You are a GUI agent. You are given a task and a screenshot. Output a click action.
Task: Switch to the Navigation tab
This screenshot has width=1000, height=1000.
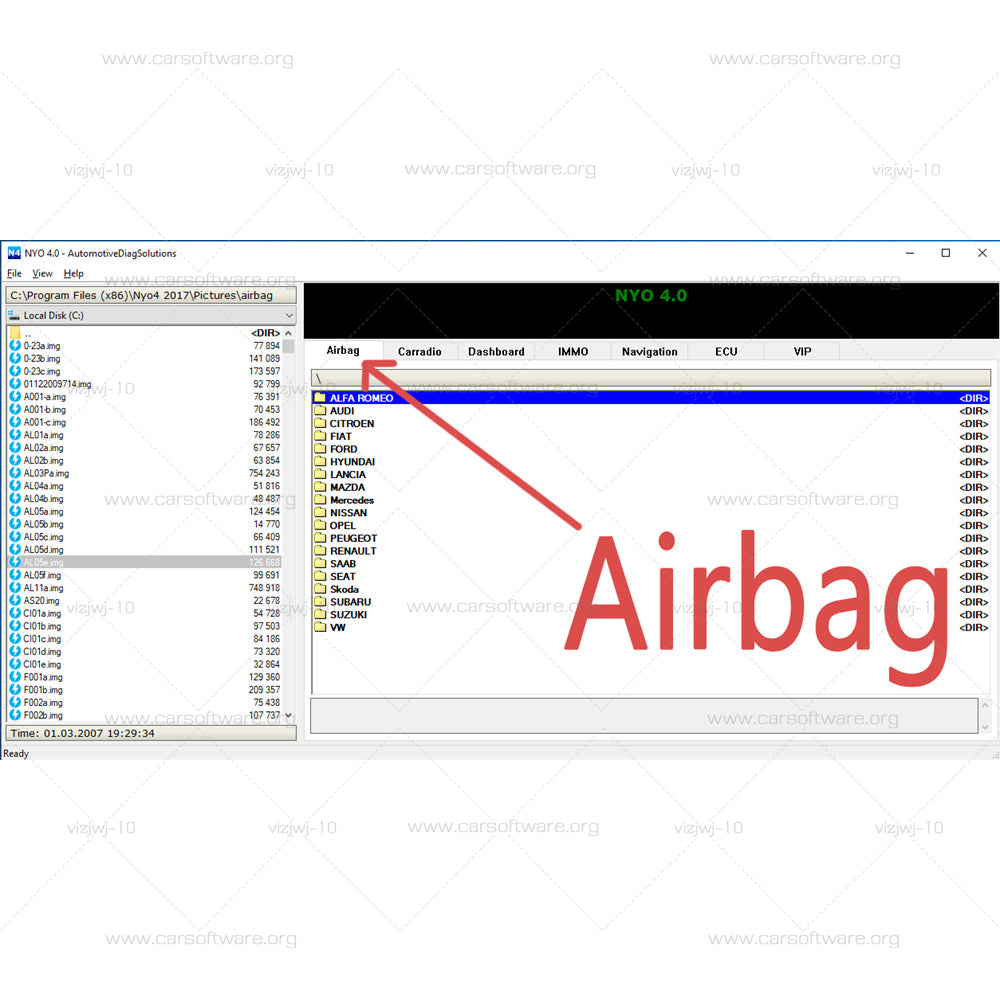[649, 351]
